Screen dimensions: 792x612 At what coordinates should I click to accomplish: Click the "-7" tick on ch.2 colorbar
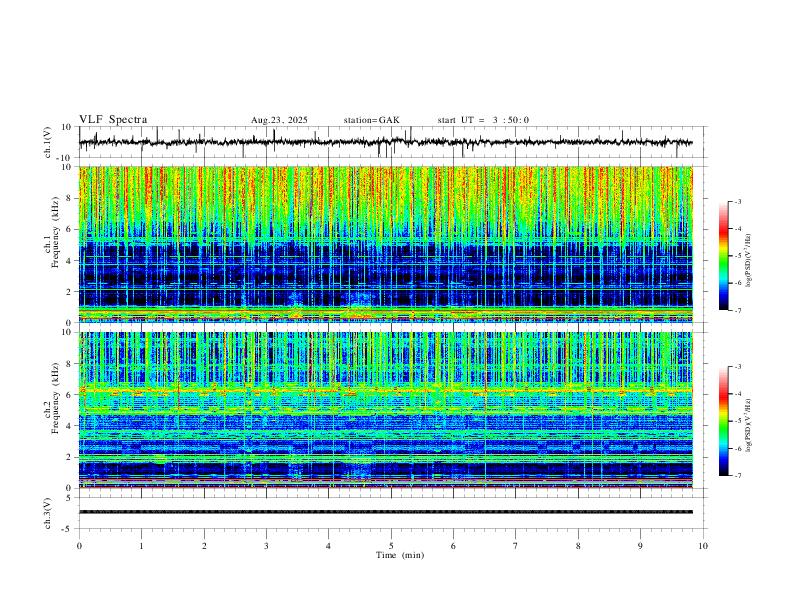point(738,476)
